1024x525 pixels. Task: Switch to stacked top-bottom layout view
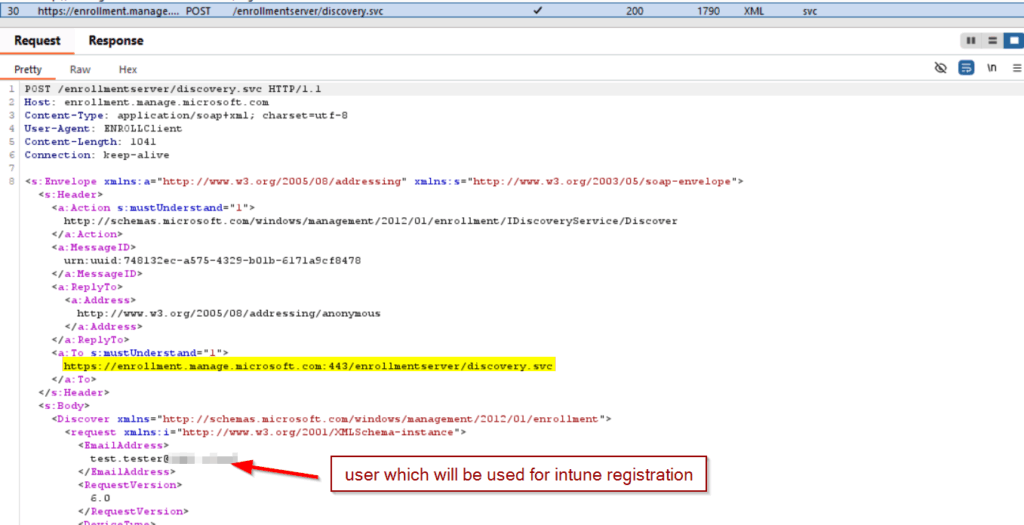(992, 41)
